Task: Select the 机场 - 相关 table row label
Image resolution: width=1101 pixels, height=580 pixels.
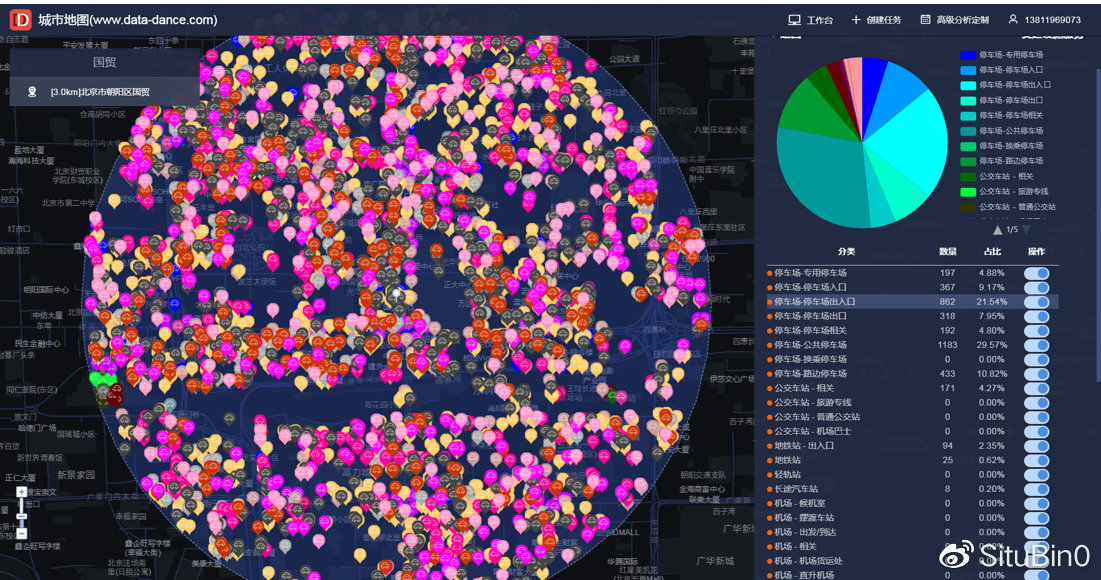Action: click(x=796, y=546)
